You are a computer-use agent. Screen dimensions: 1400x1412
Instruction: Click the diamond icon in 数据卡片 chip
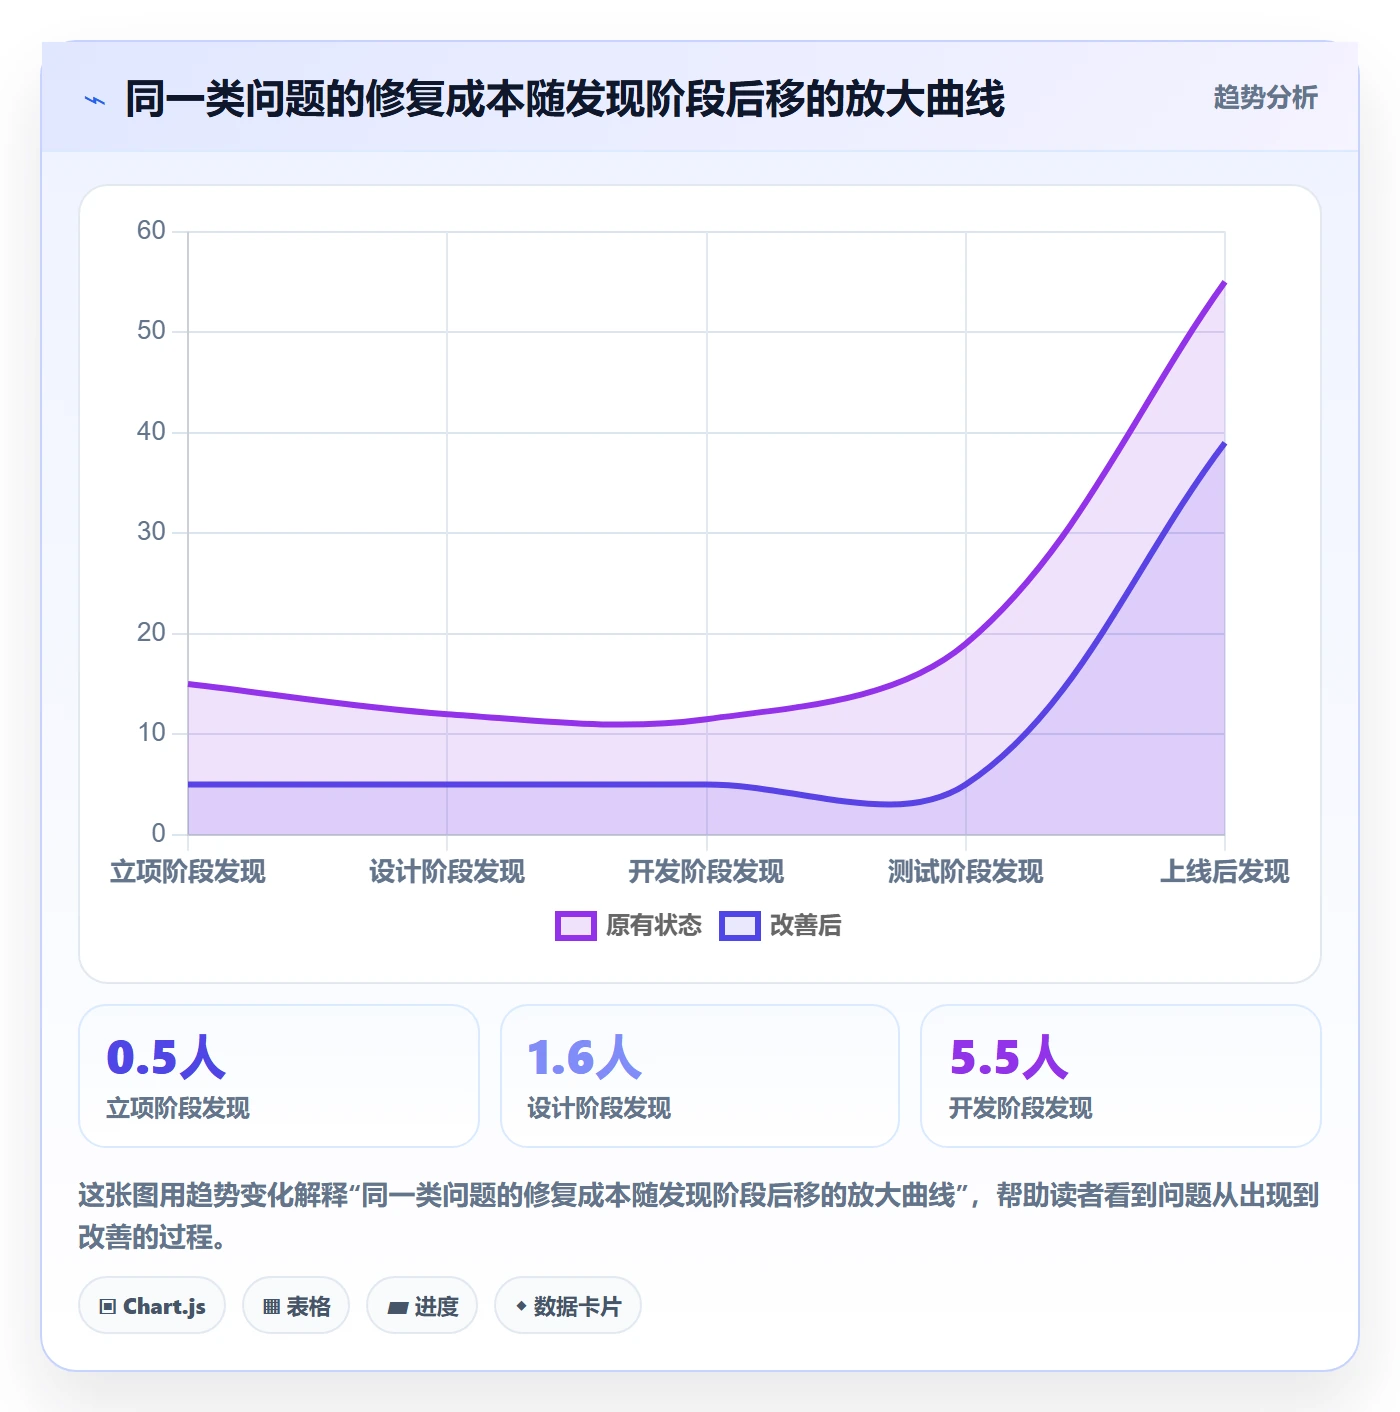(x=521, y=1306)
